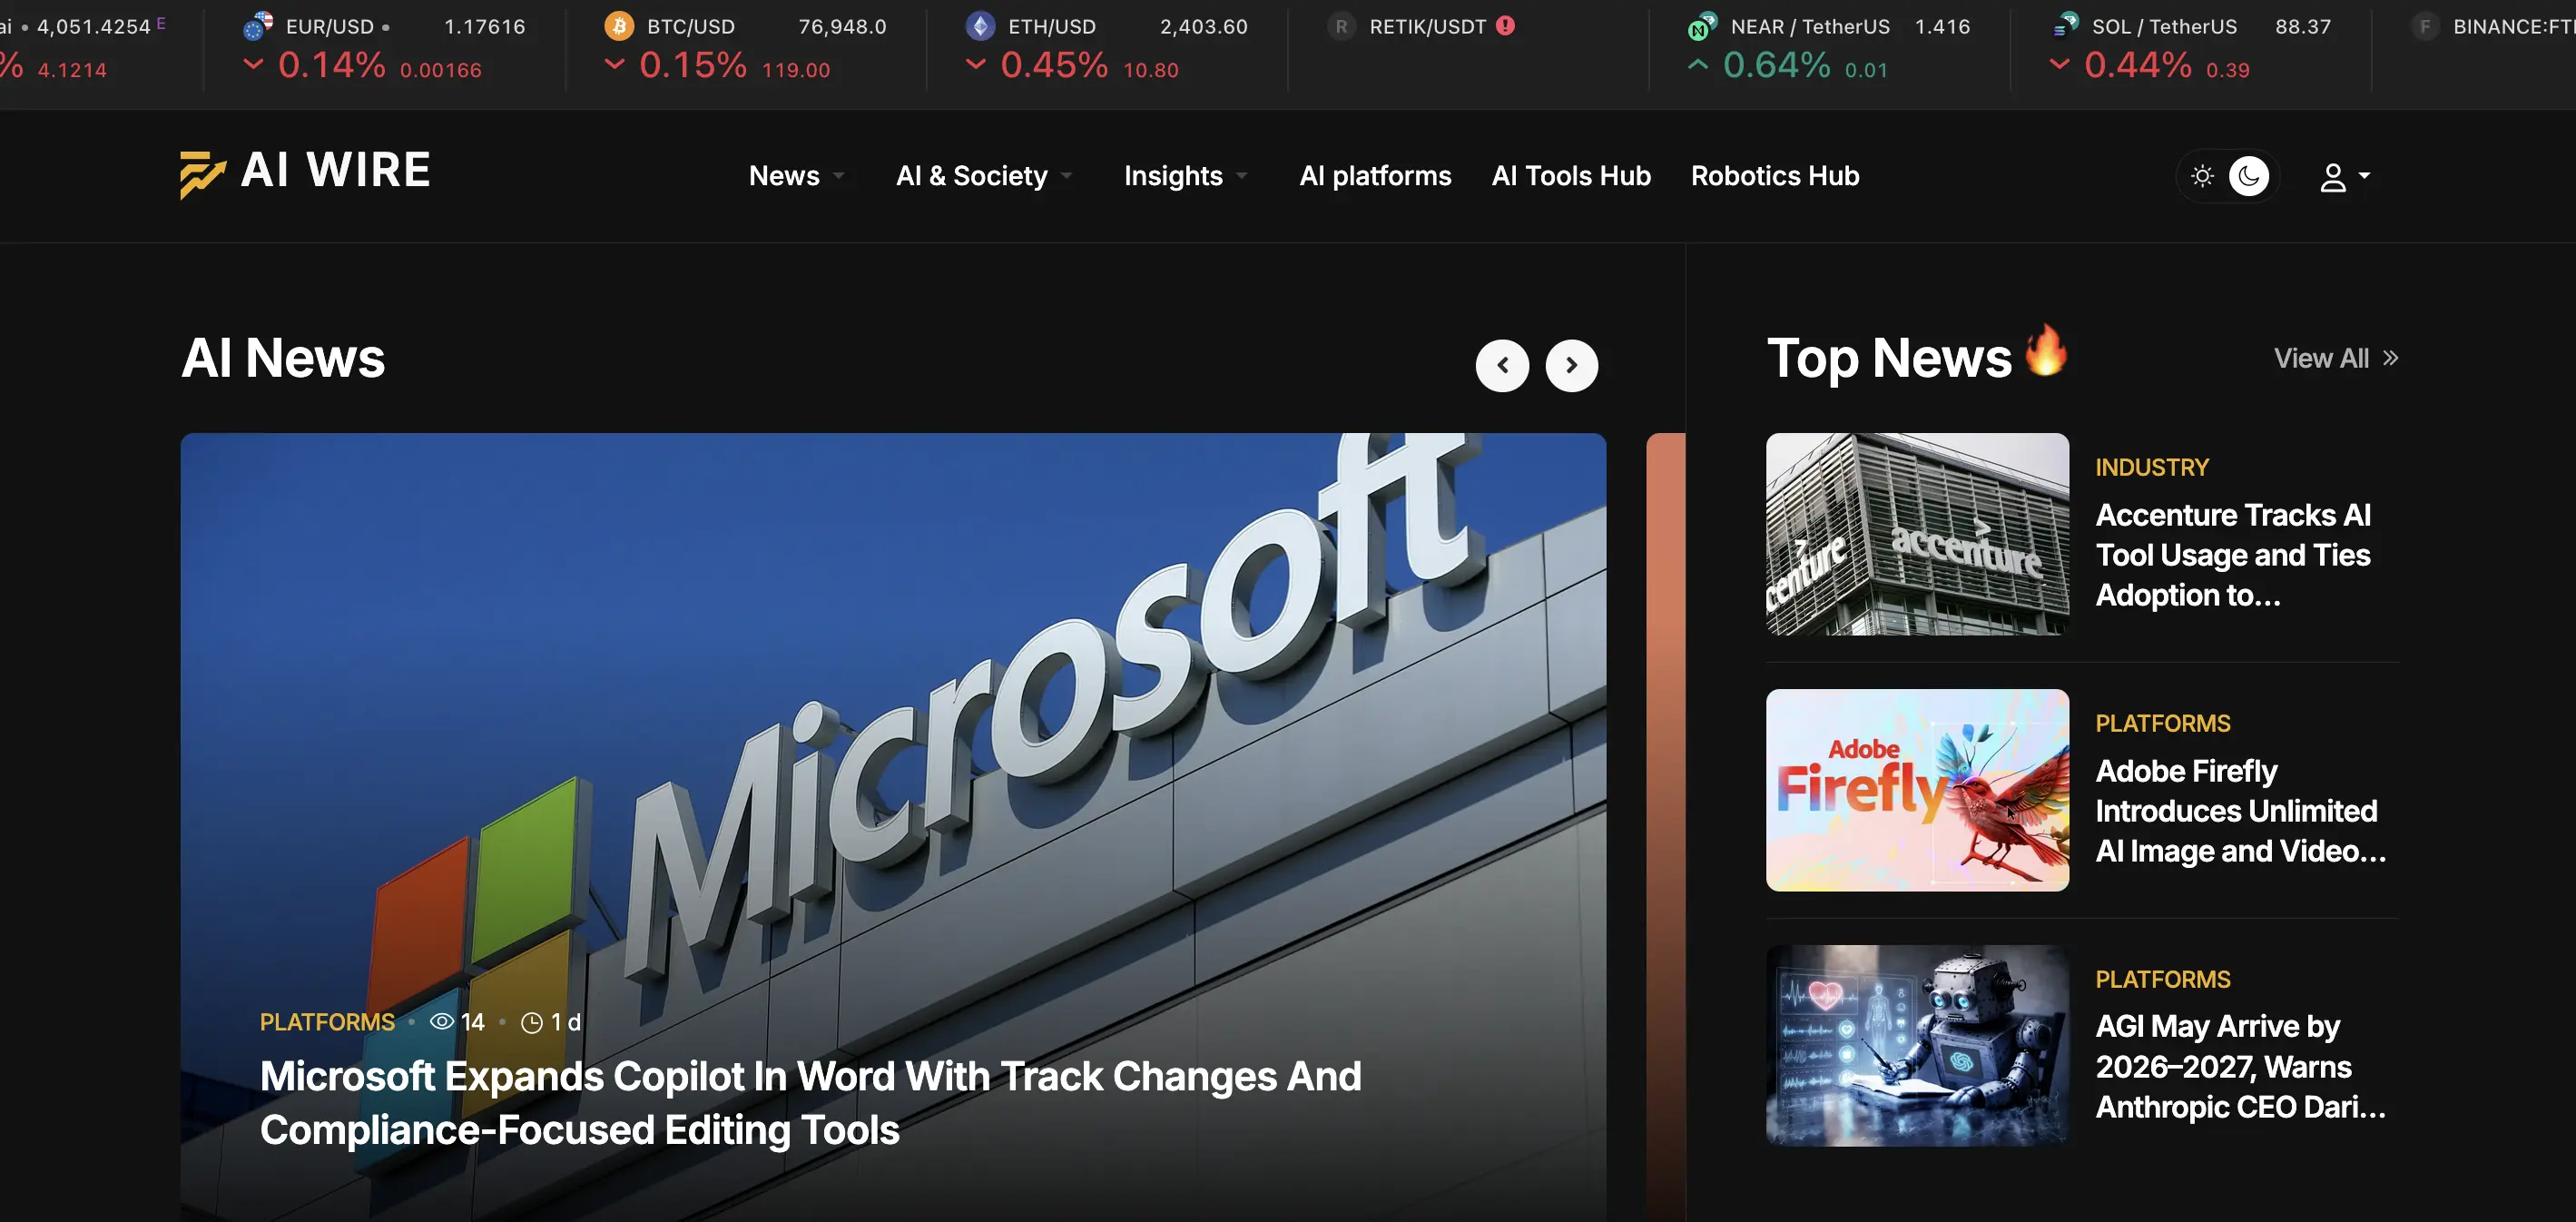The height and width of the screenshot is (1222, 2576).
Task: Enable dark mode via the moon toggle
Action: click(x=2250, y=176)
